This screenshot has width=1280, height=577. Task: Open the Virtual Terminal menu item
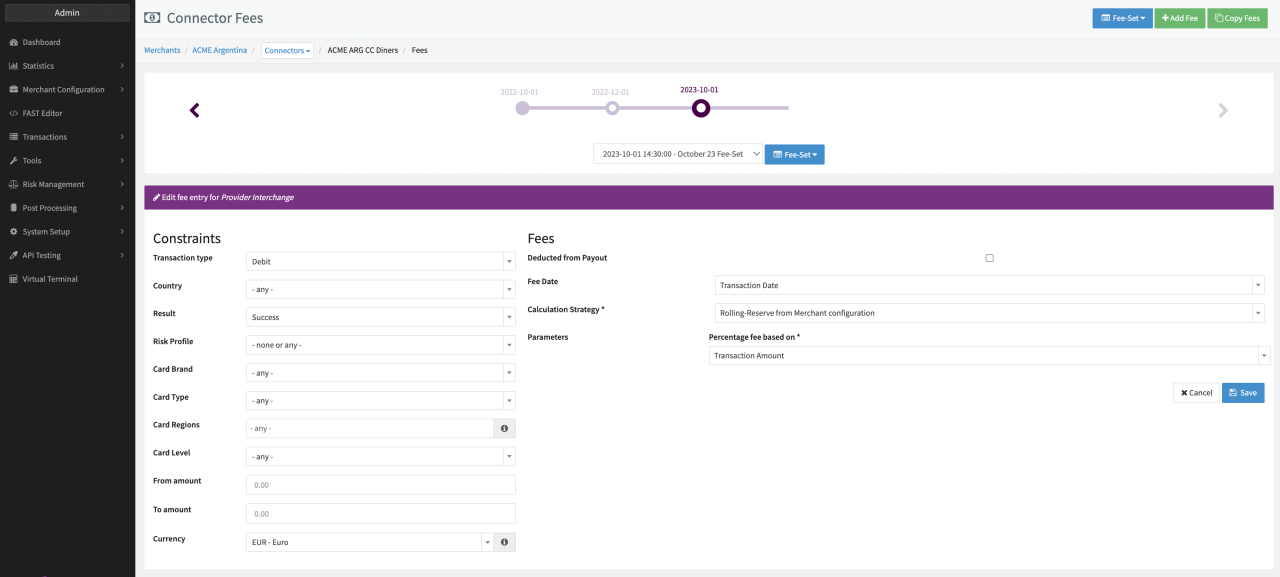tap(50, 279)
